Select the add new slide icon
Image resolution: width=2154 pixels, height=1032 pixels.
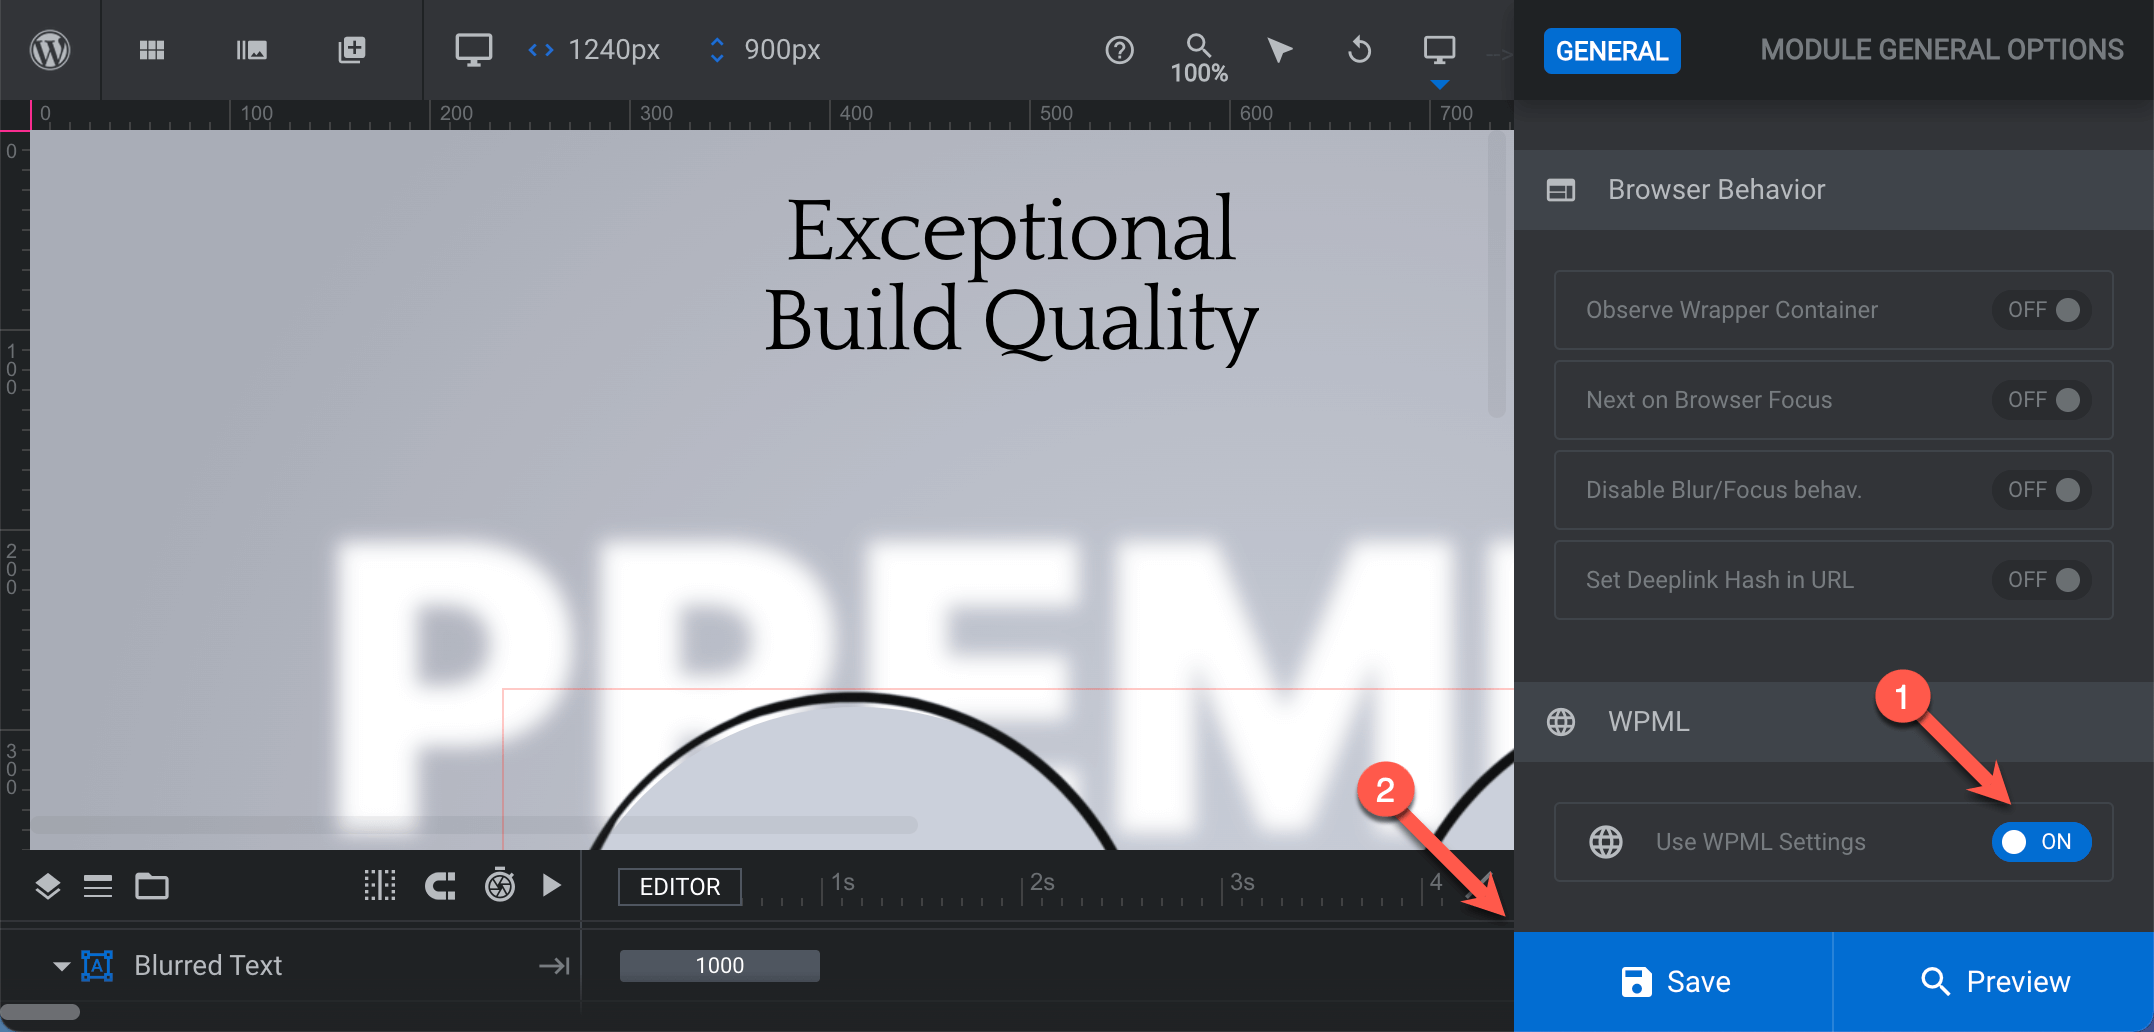coord(351,50)
